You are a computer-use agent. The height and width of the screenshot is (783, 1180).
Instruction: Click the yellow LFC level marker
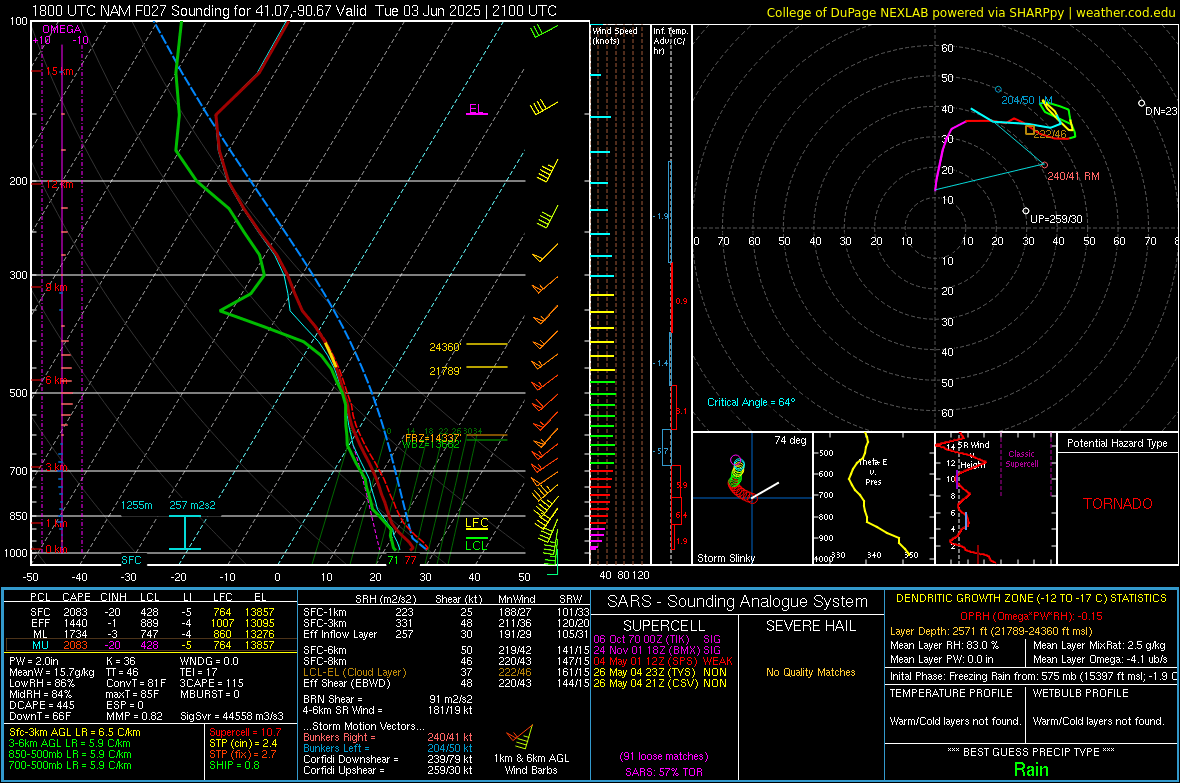(x=476, y=523)
